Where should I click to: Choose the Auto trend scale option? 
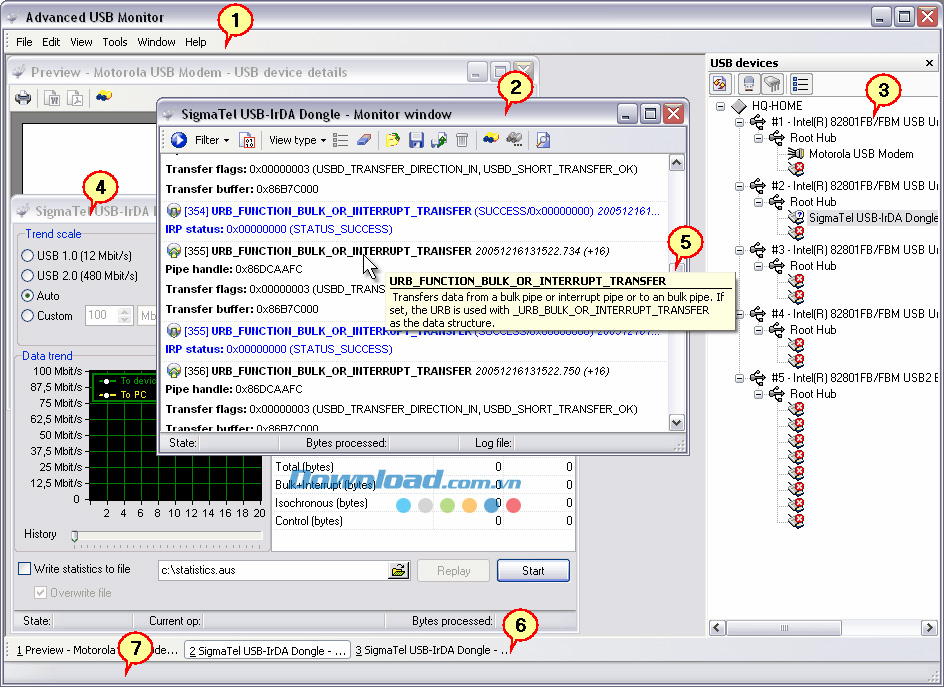[x=40, y=296]
